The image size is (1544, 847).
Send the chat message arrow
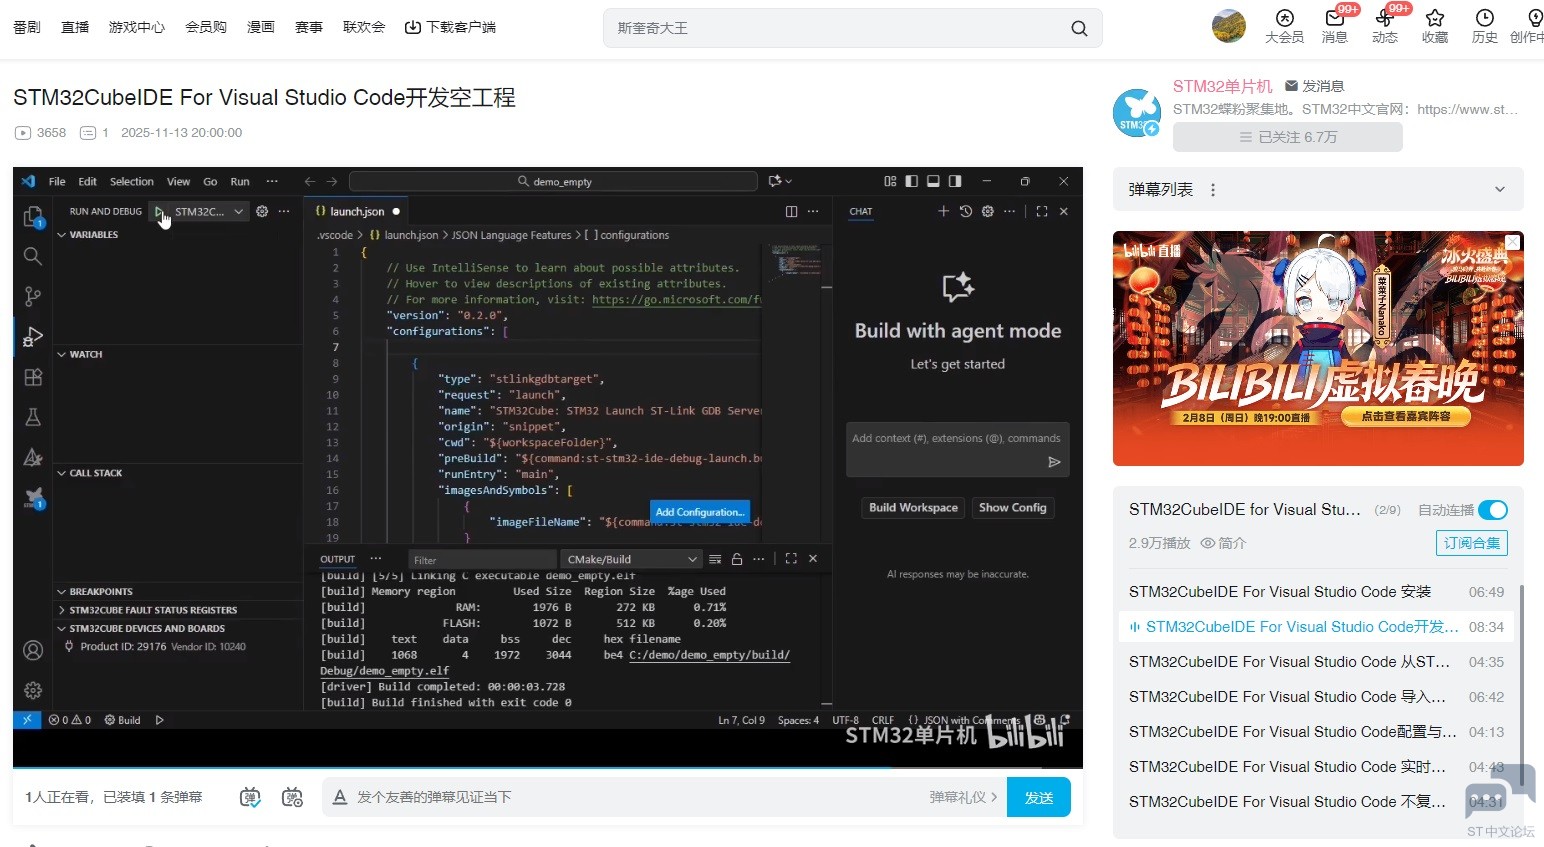pyautogui.click(x=1054, y=462)
